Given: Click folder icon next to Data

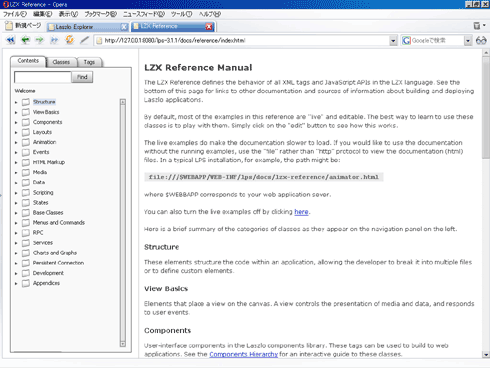Looking at the screenshot, I should click(26, 182).
